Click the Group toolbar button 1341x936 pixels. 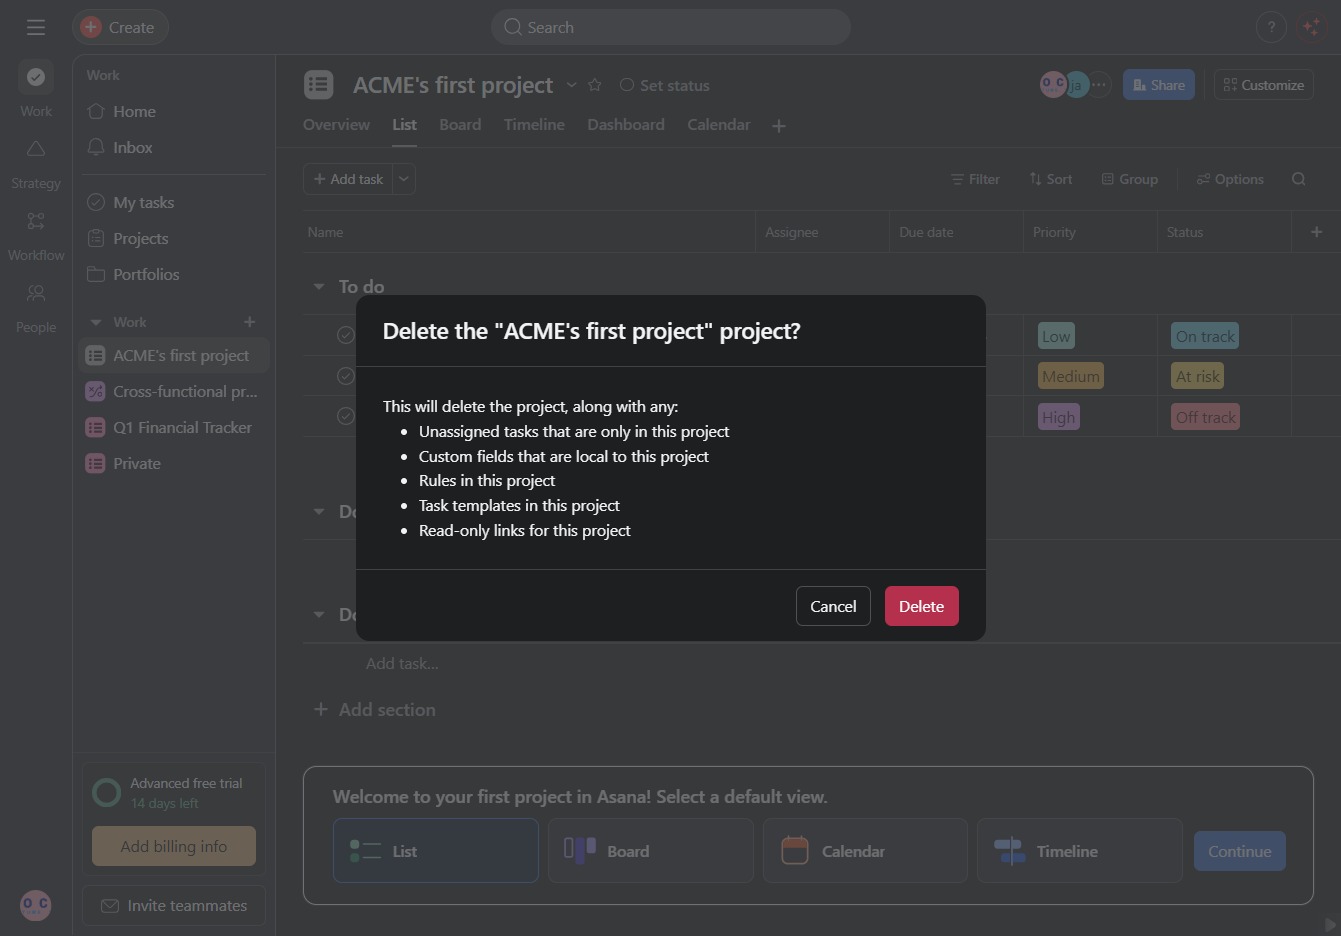coord(1130,179)
